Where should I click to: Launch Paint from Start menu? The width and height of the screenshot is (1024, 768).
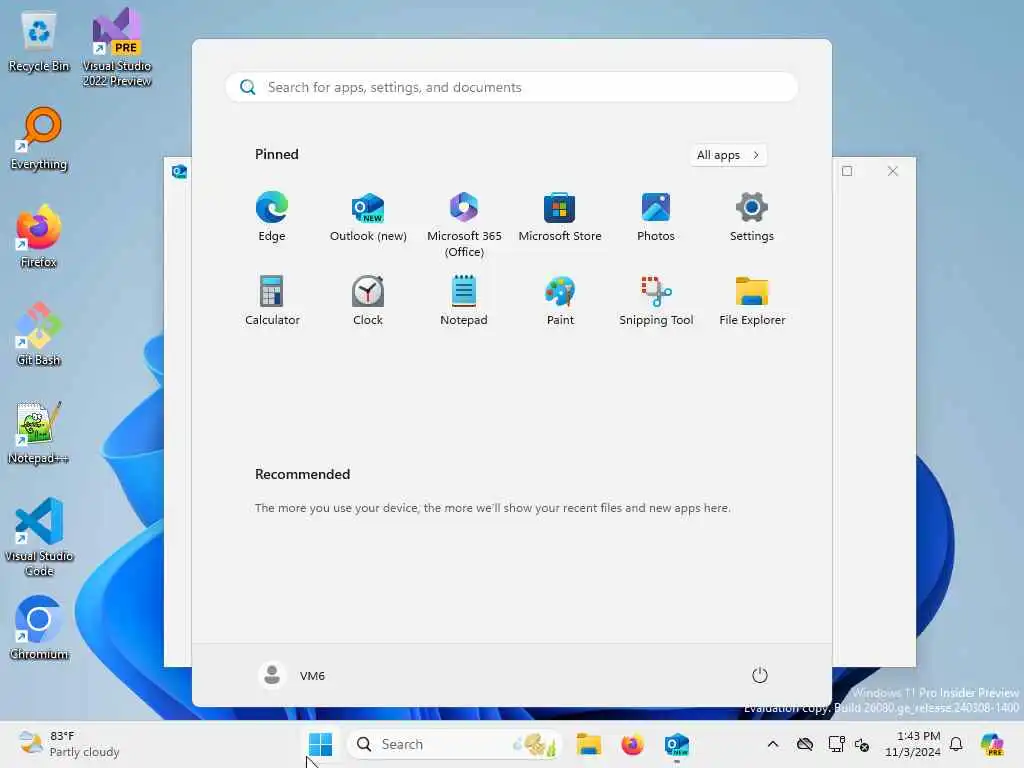click(560, 300)
